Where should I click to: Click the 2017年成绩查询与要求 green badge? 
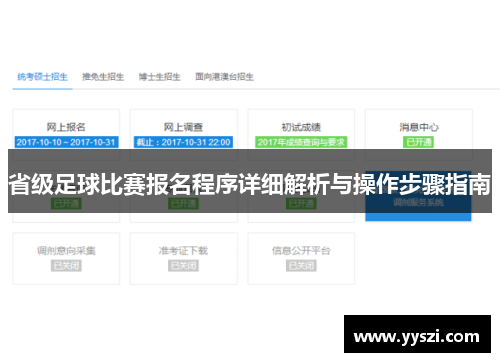[x=301, y=142]
